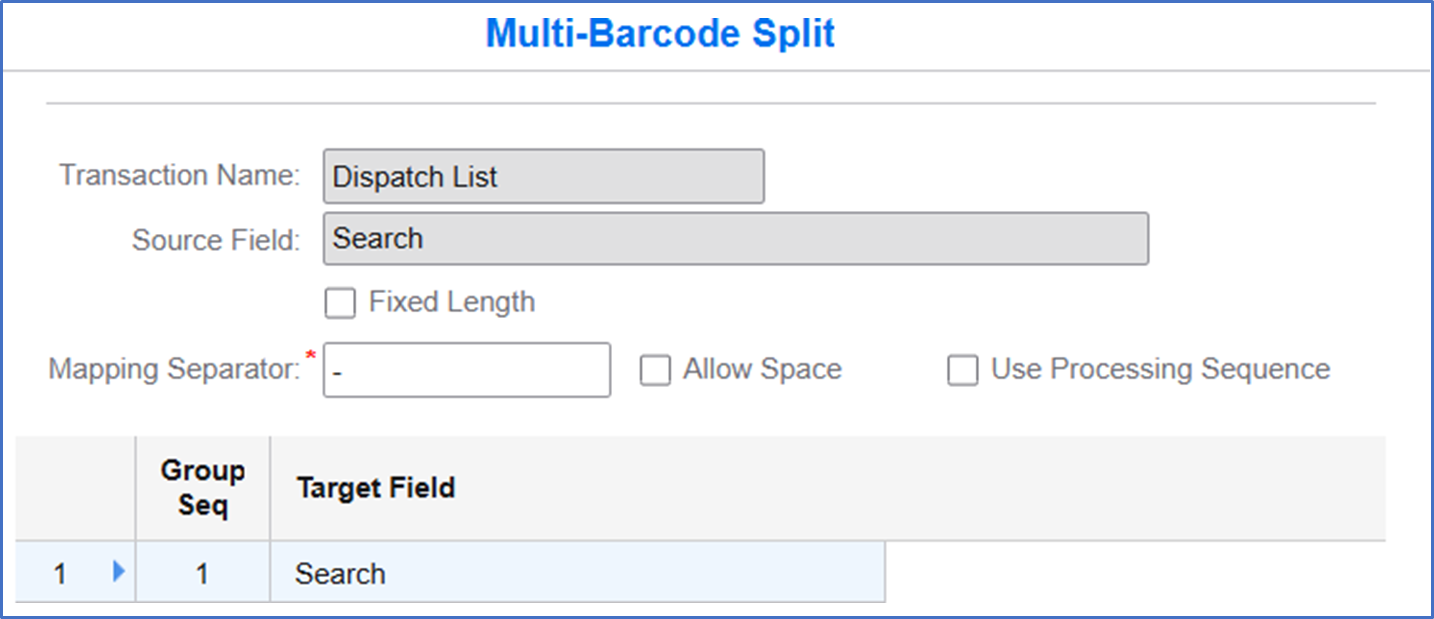
Task: Enable the Fixed Length option
Action: point(340,302)
